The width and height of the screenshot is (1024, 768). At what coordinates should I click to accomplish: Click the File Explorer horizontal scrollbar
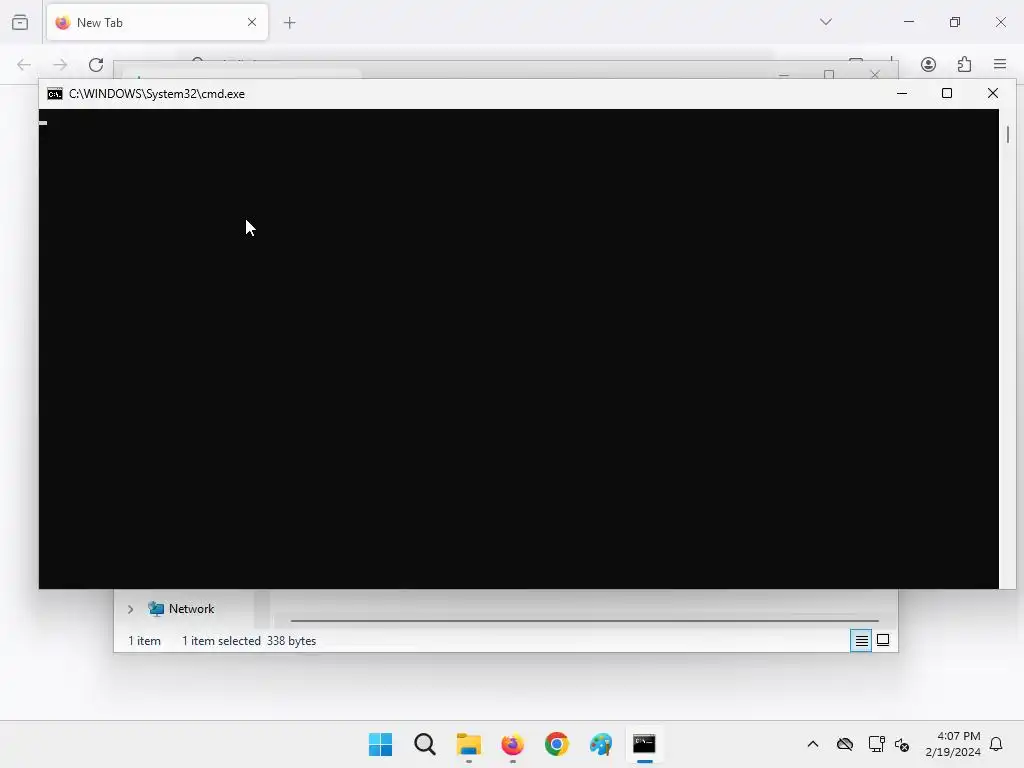point(584,620)
